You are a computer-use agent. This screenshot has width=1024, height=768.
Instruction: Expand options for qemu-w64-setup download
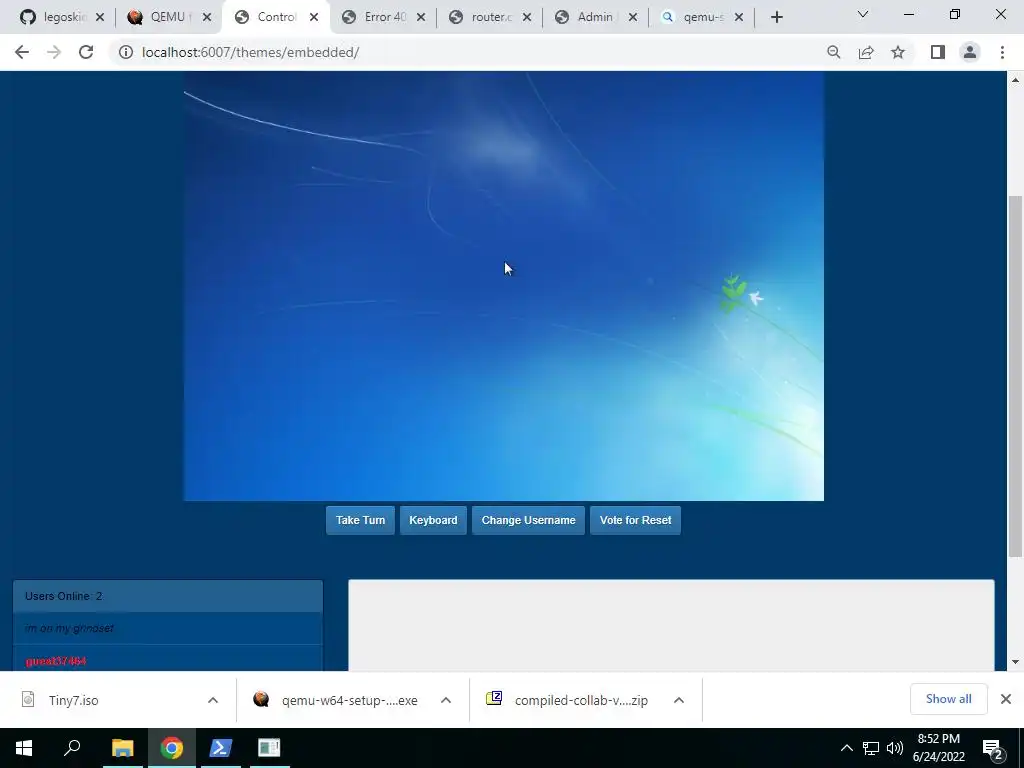(x=446, y=700)
